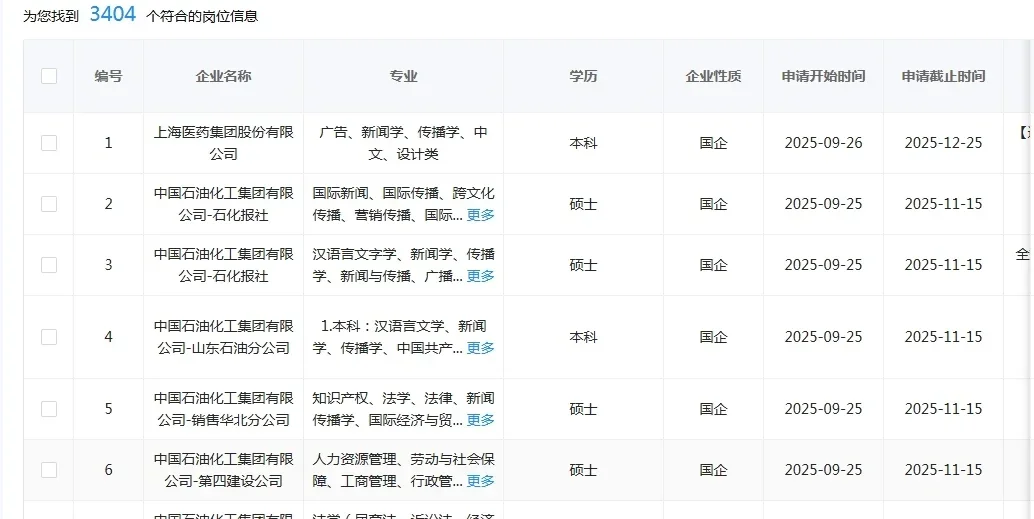The width and height of the screenshot is (1034, 519).
Task: Click the 申请截止时间 column header
Action: (944, 76)
